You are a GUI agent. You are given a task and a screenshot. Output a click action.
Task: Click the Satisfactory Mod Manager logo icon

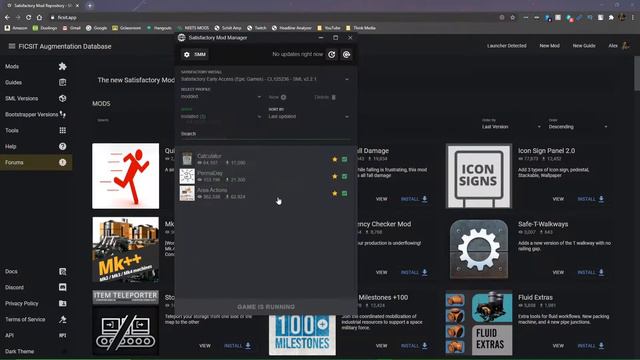tap(182, 38)
